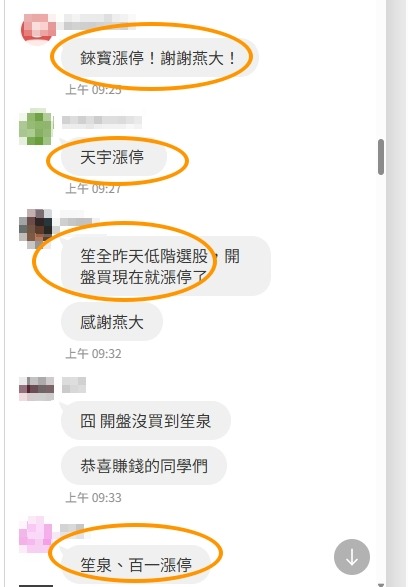Select the message 恭喜賺錢的同學們

(x=144, y=466)
